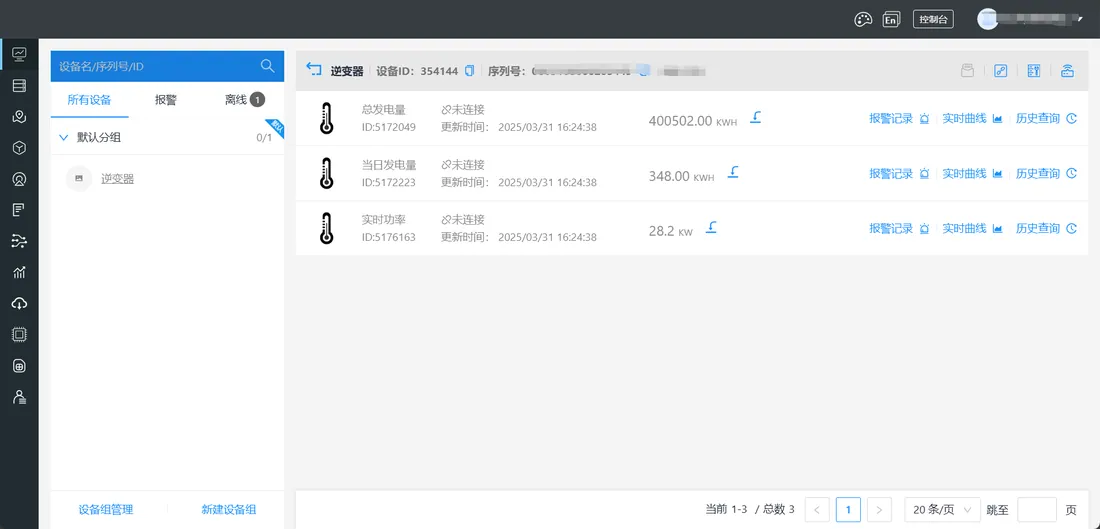Switch to the 所有设备 tab
Viewport: 1100px width, 529px height.
[89, 100]
